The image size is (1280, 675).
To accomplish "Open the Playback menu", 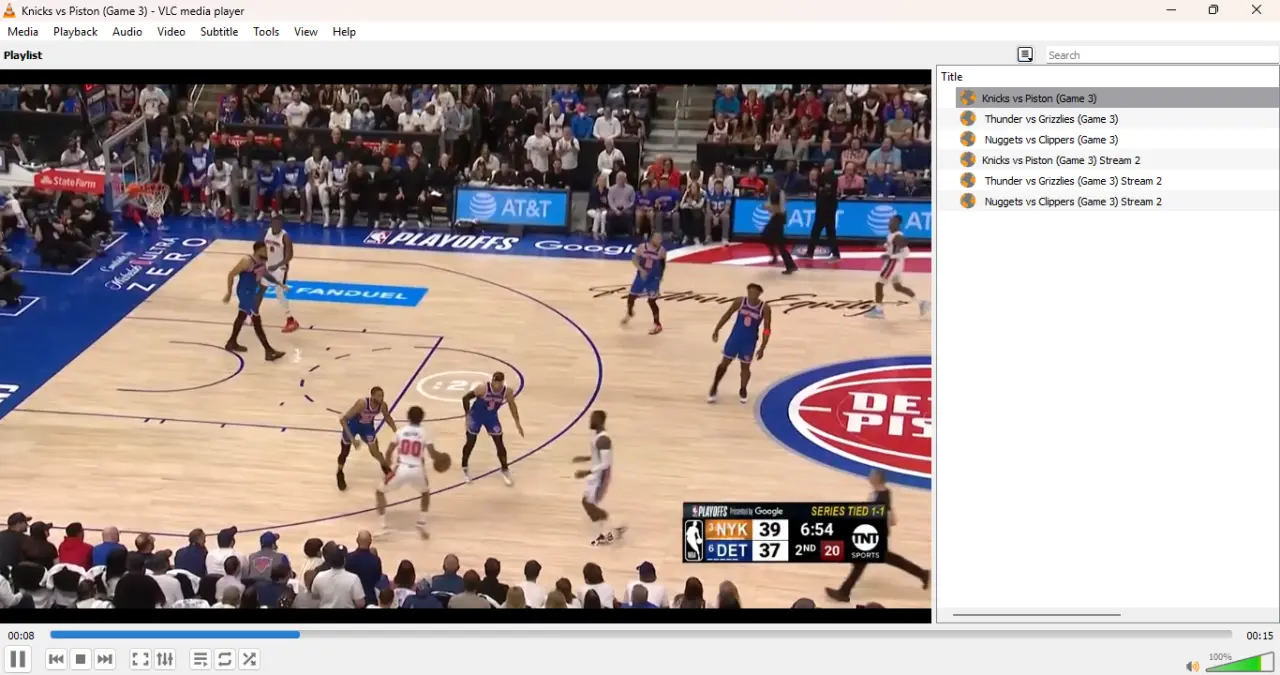I will tap(75, 32).
